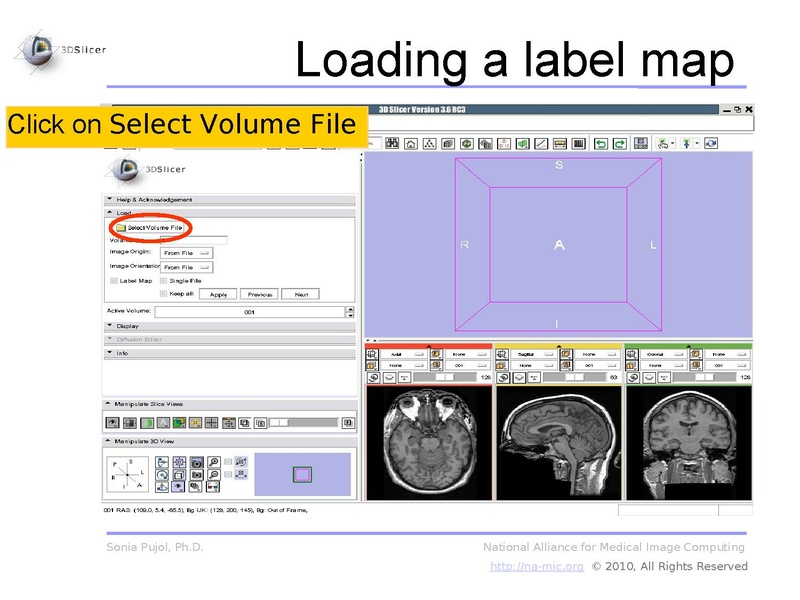Toggle slice visibility eye in the Axial viewer controls
The width and height of the screenshot is (800, 600).
391,376
